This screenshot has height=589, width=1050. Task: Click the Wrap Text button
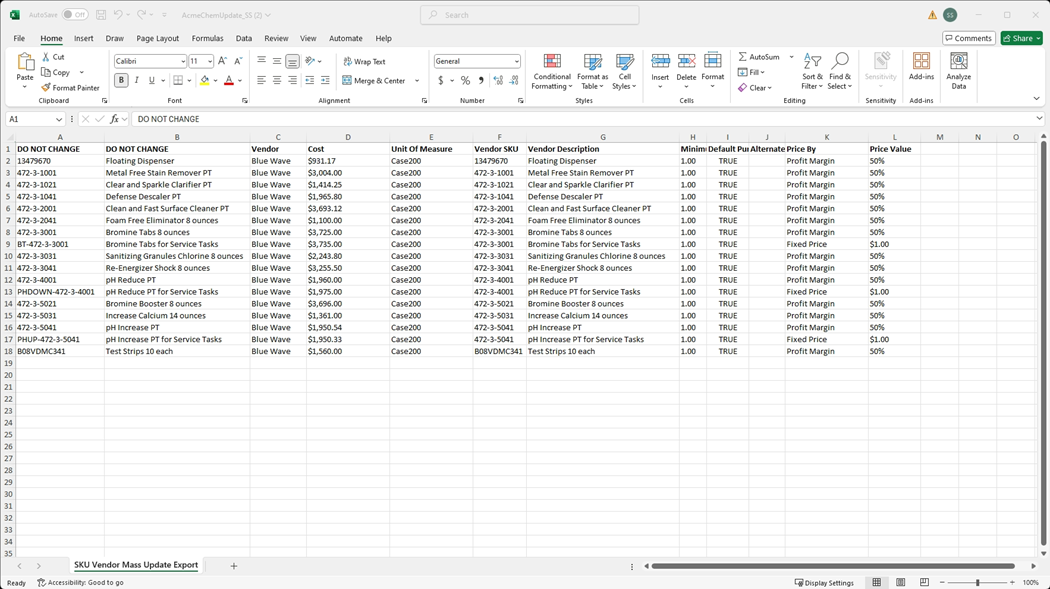pos(364,62)
